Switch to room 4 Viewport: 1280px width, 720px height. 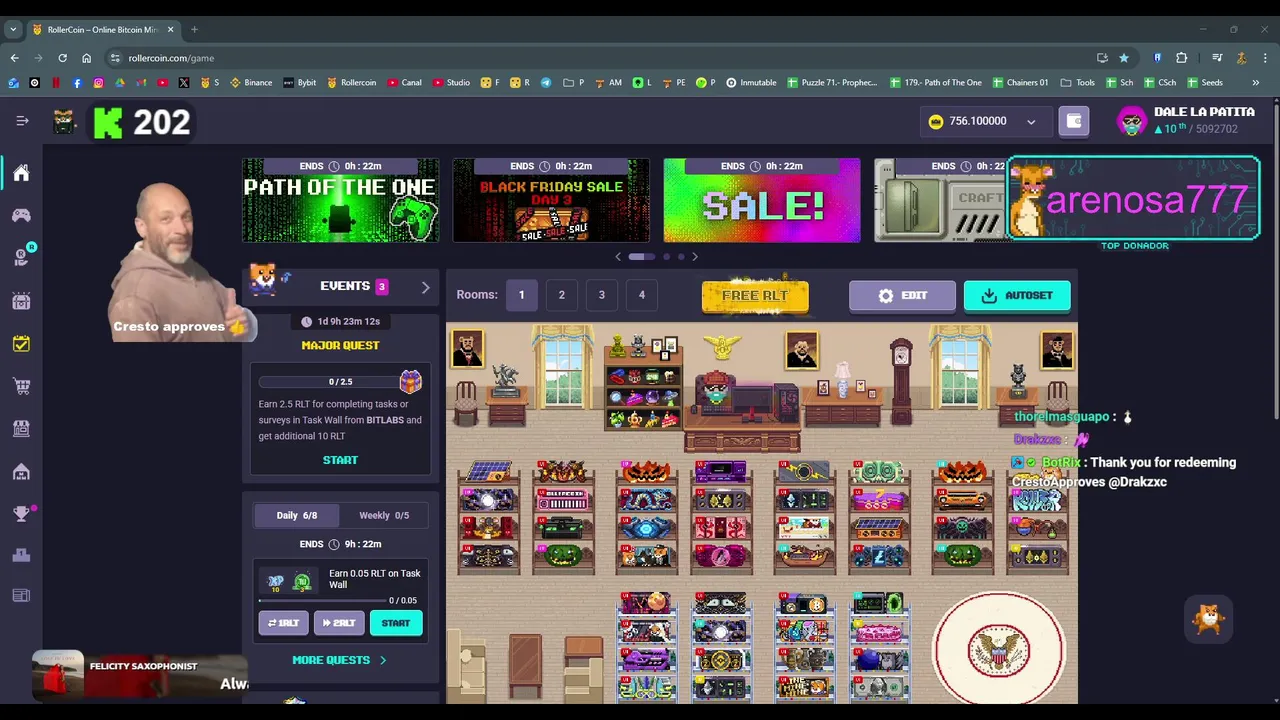click(641, 295)
